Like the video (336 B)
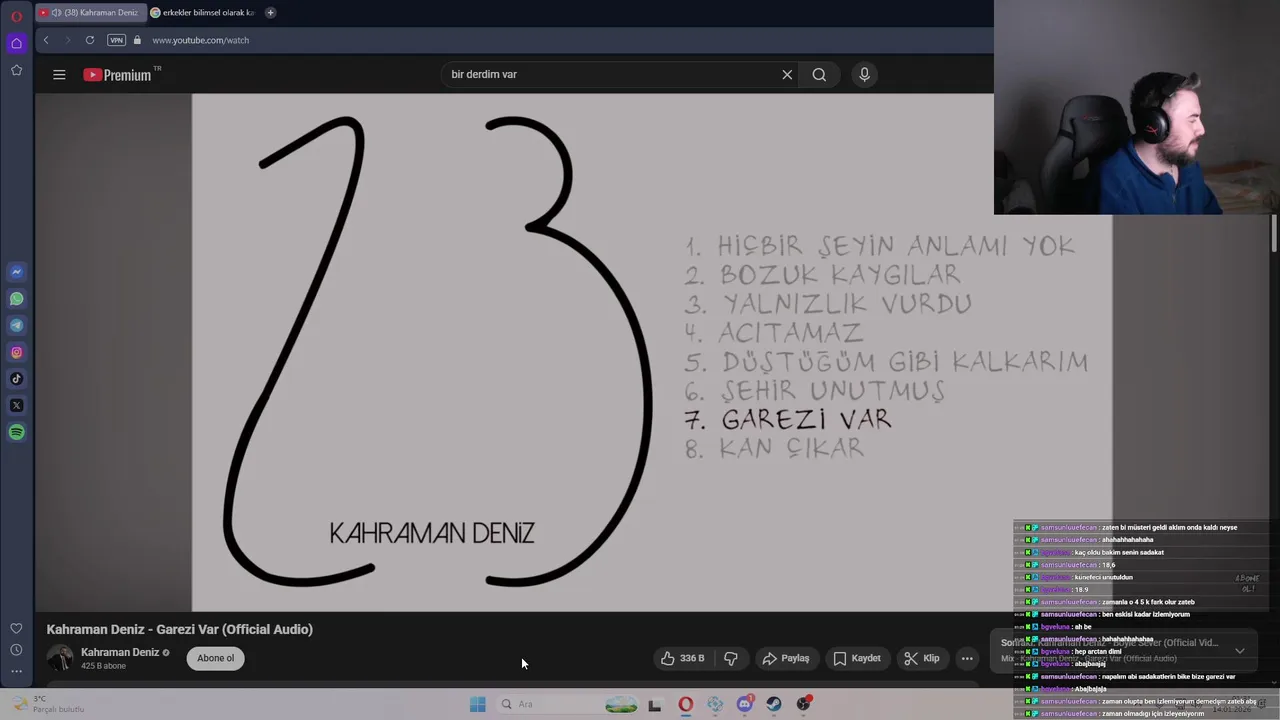The width and height of the screenshot is (1280, 720). 682,658
